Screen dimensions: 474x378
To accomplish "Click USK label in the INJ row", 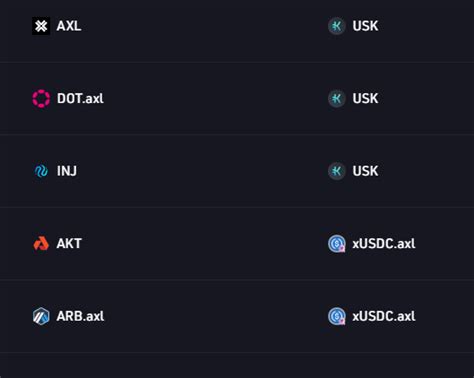I will point(365,171).
